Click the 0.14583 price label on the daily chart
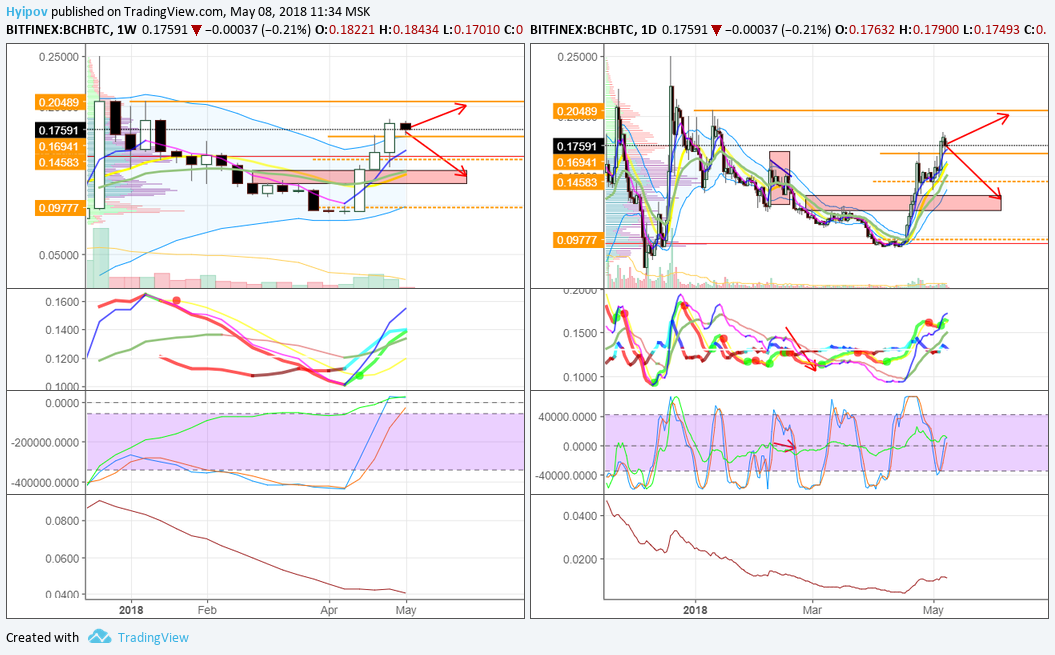 tap(577, 182)
